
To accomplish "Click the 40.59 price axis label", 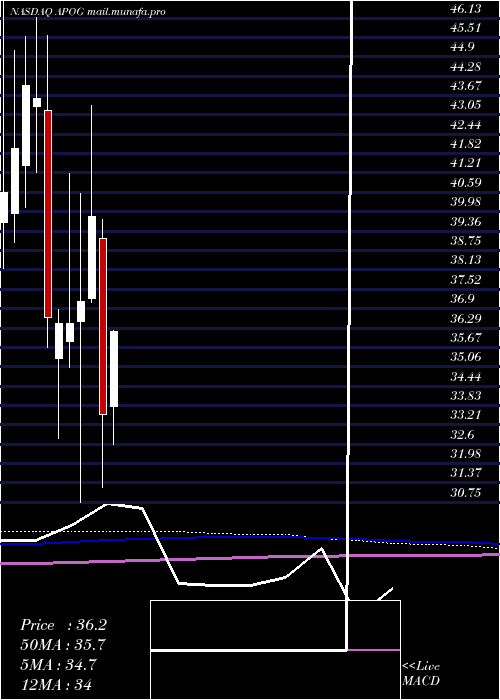I will (x=466, y=183).
